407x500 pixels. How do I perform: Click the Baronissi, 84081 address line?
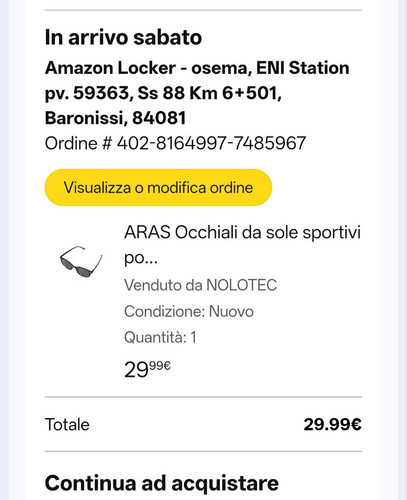click(x=115, y=118)
